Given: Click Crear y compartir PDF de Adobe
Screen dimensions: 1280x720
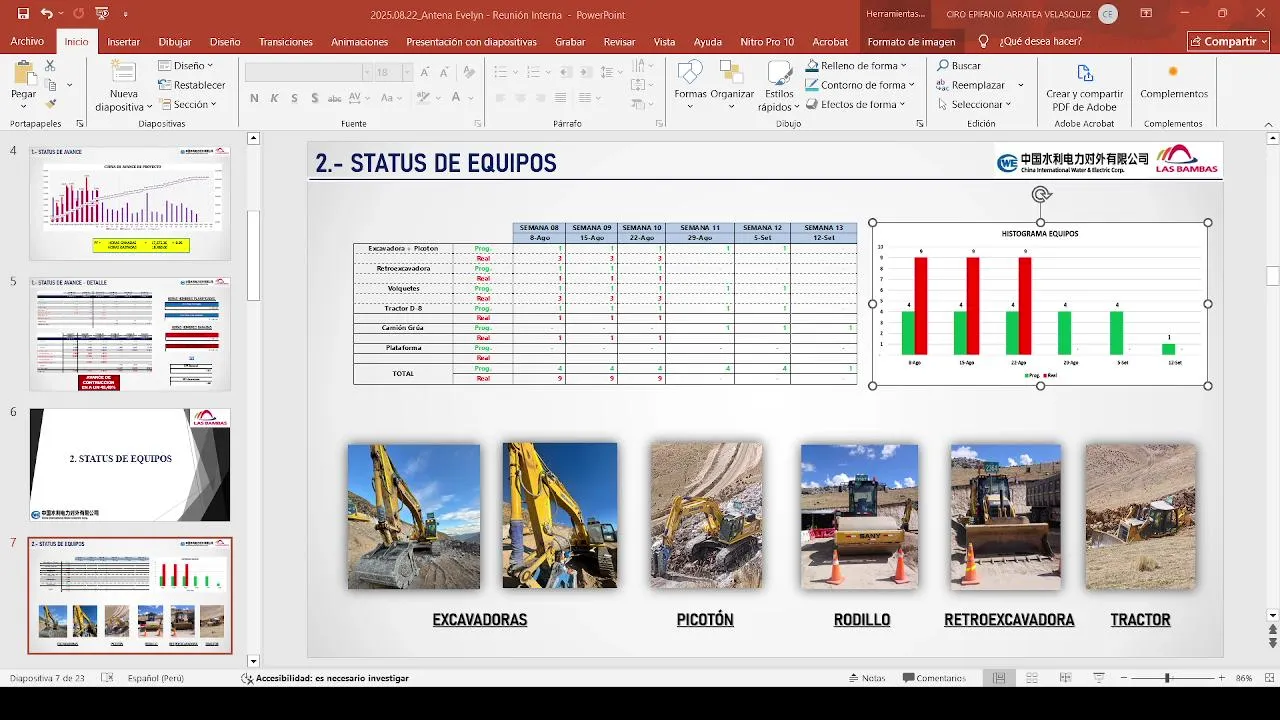Looking at the screenshot, I should (1084, 86).
